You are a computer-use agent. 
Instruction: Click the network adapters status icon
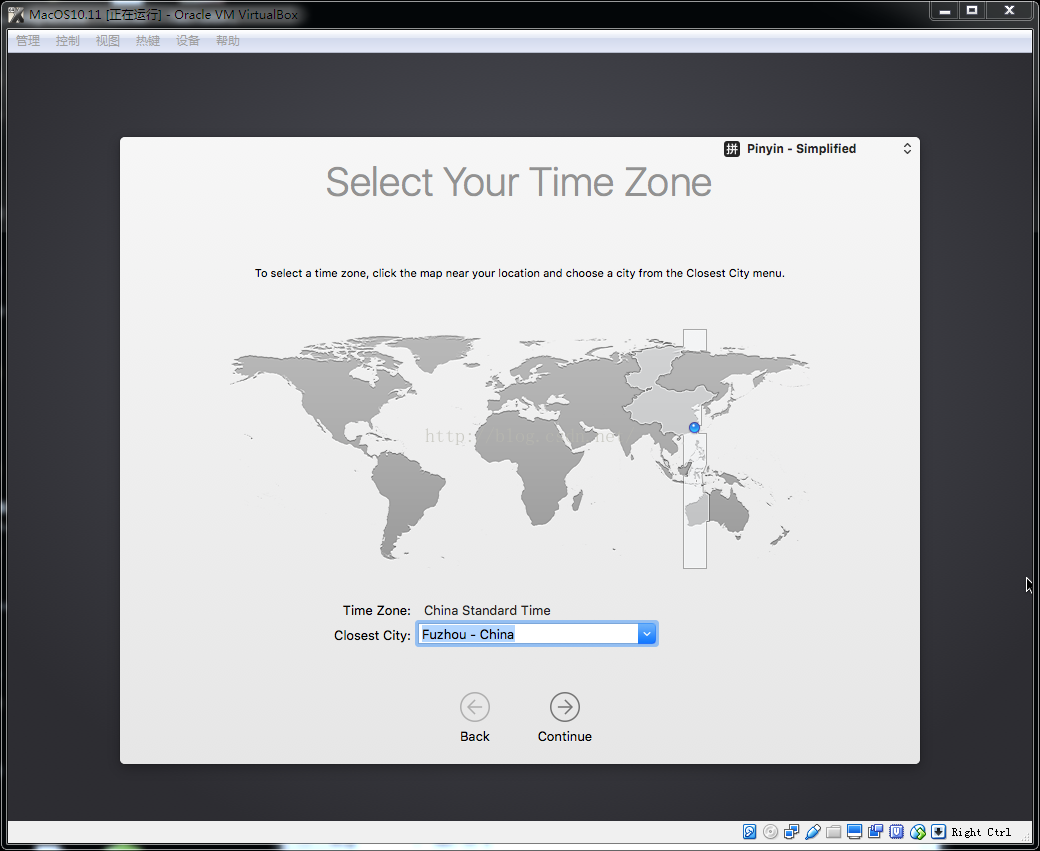pos(791,832)
